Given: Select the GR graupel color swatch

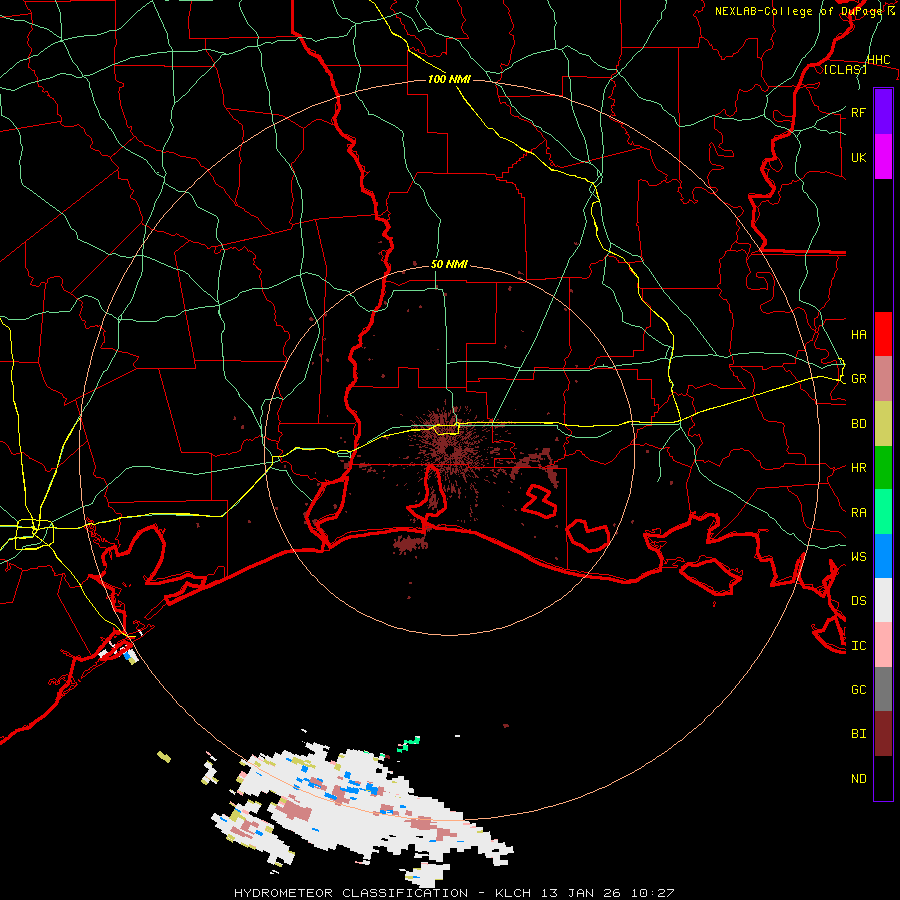Looking at the screenshot, I should [883, 379].
